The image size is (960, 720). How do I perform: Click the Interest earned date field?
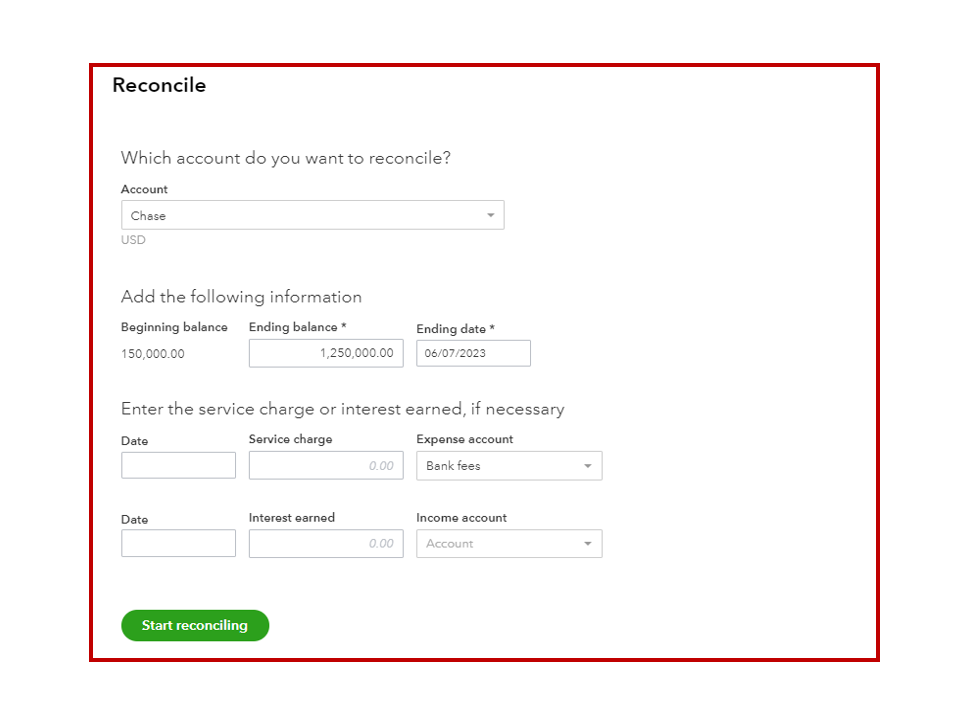point(178,544)
